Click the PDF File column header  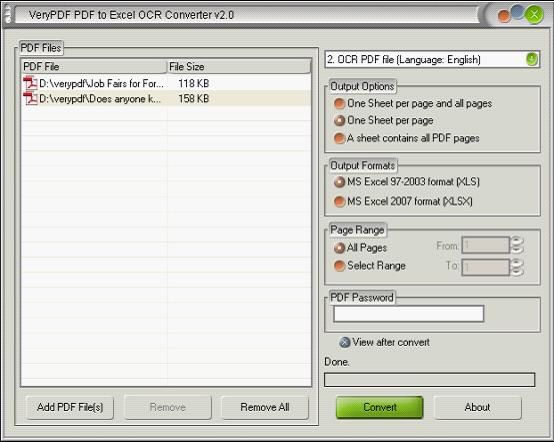(94, 66)
